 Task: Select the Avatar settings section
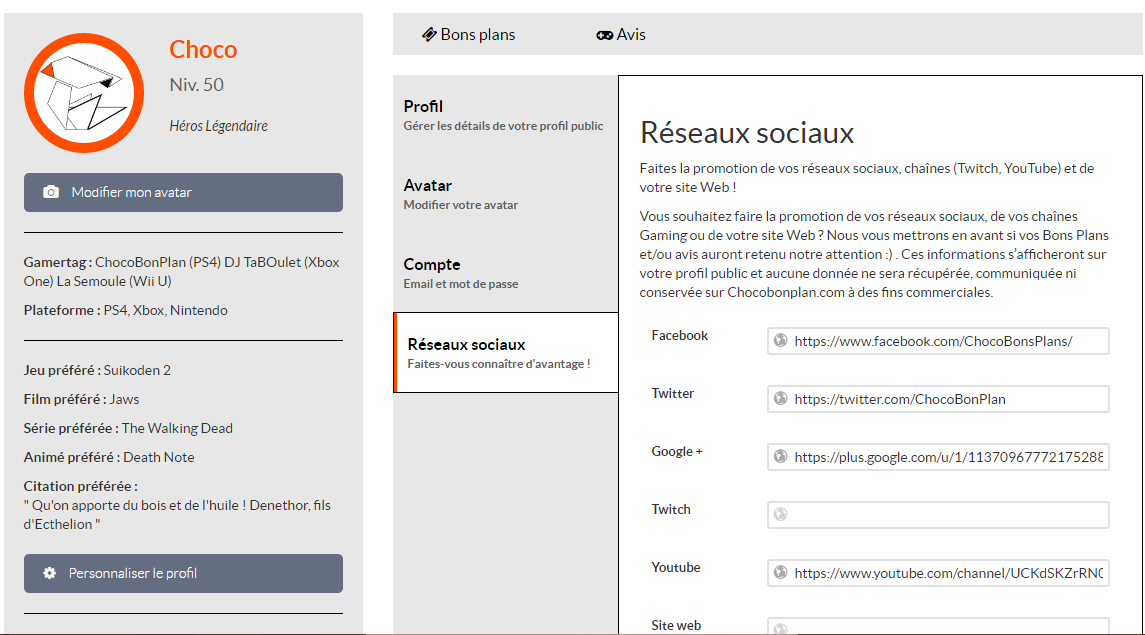(x=505, y=194)
